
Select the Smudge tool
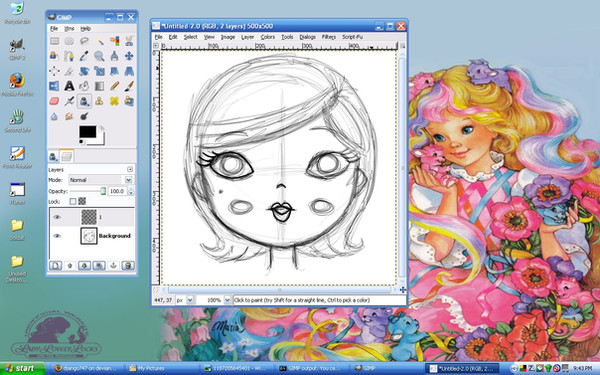click(69, 116)
